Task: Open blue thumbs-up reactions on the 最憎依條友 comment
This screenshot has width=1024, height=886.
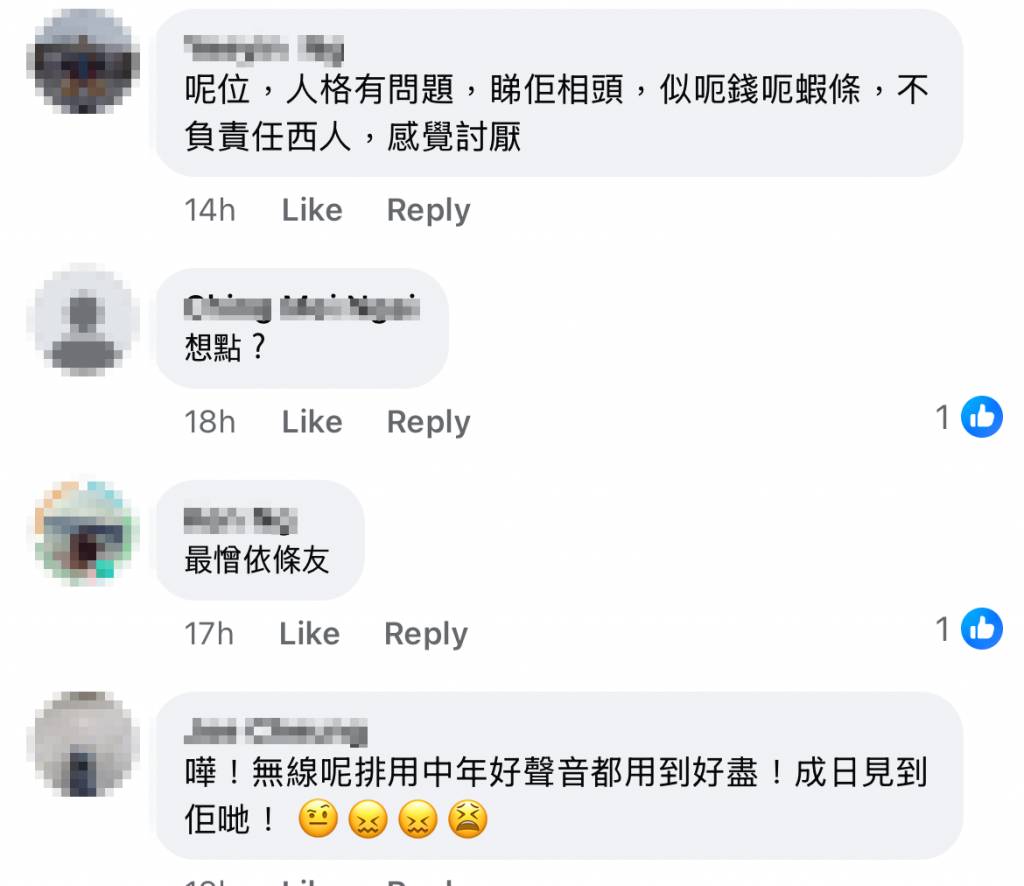Action: [981, 628]
